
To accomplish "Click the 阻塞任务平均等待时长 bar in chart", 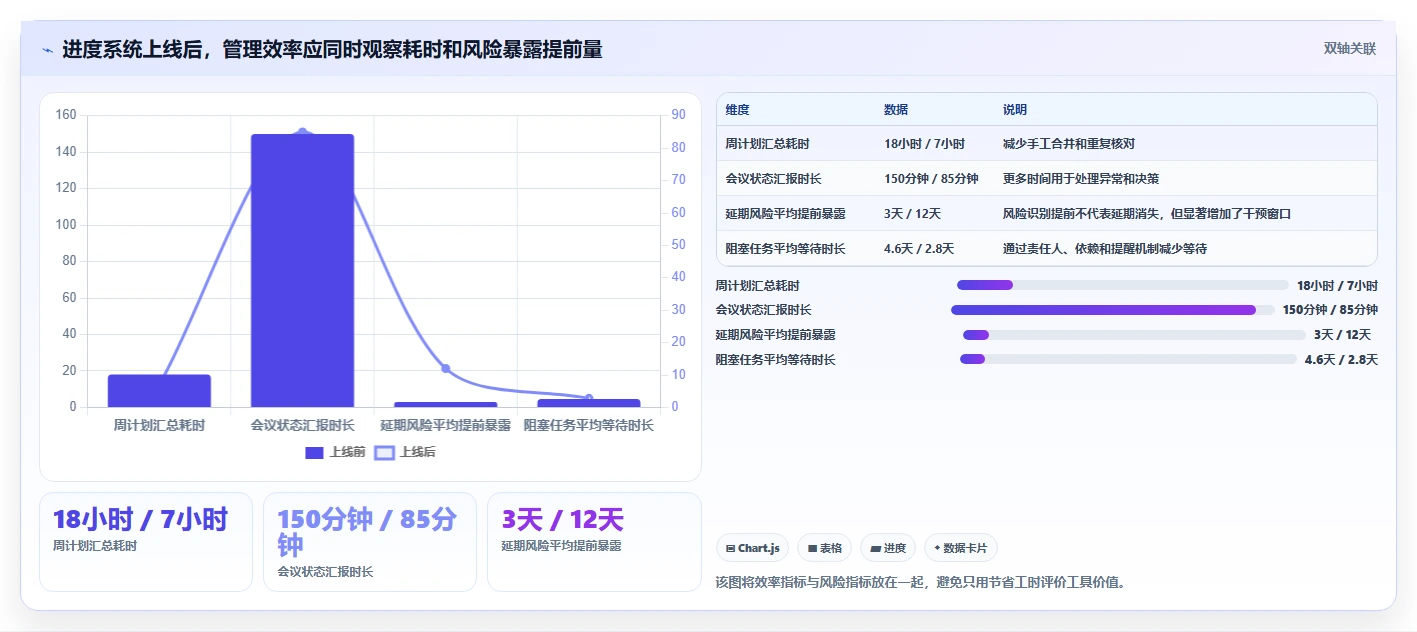I will click(x=589, y=403).
